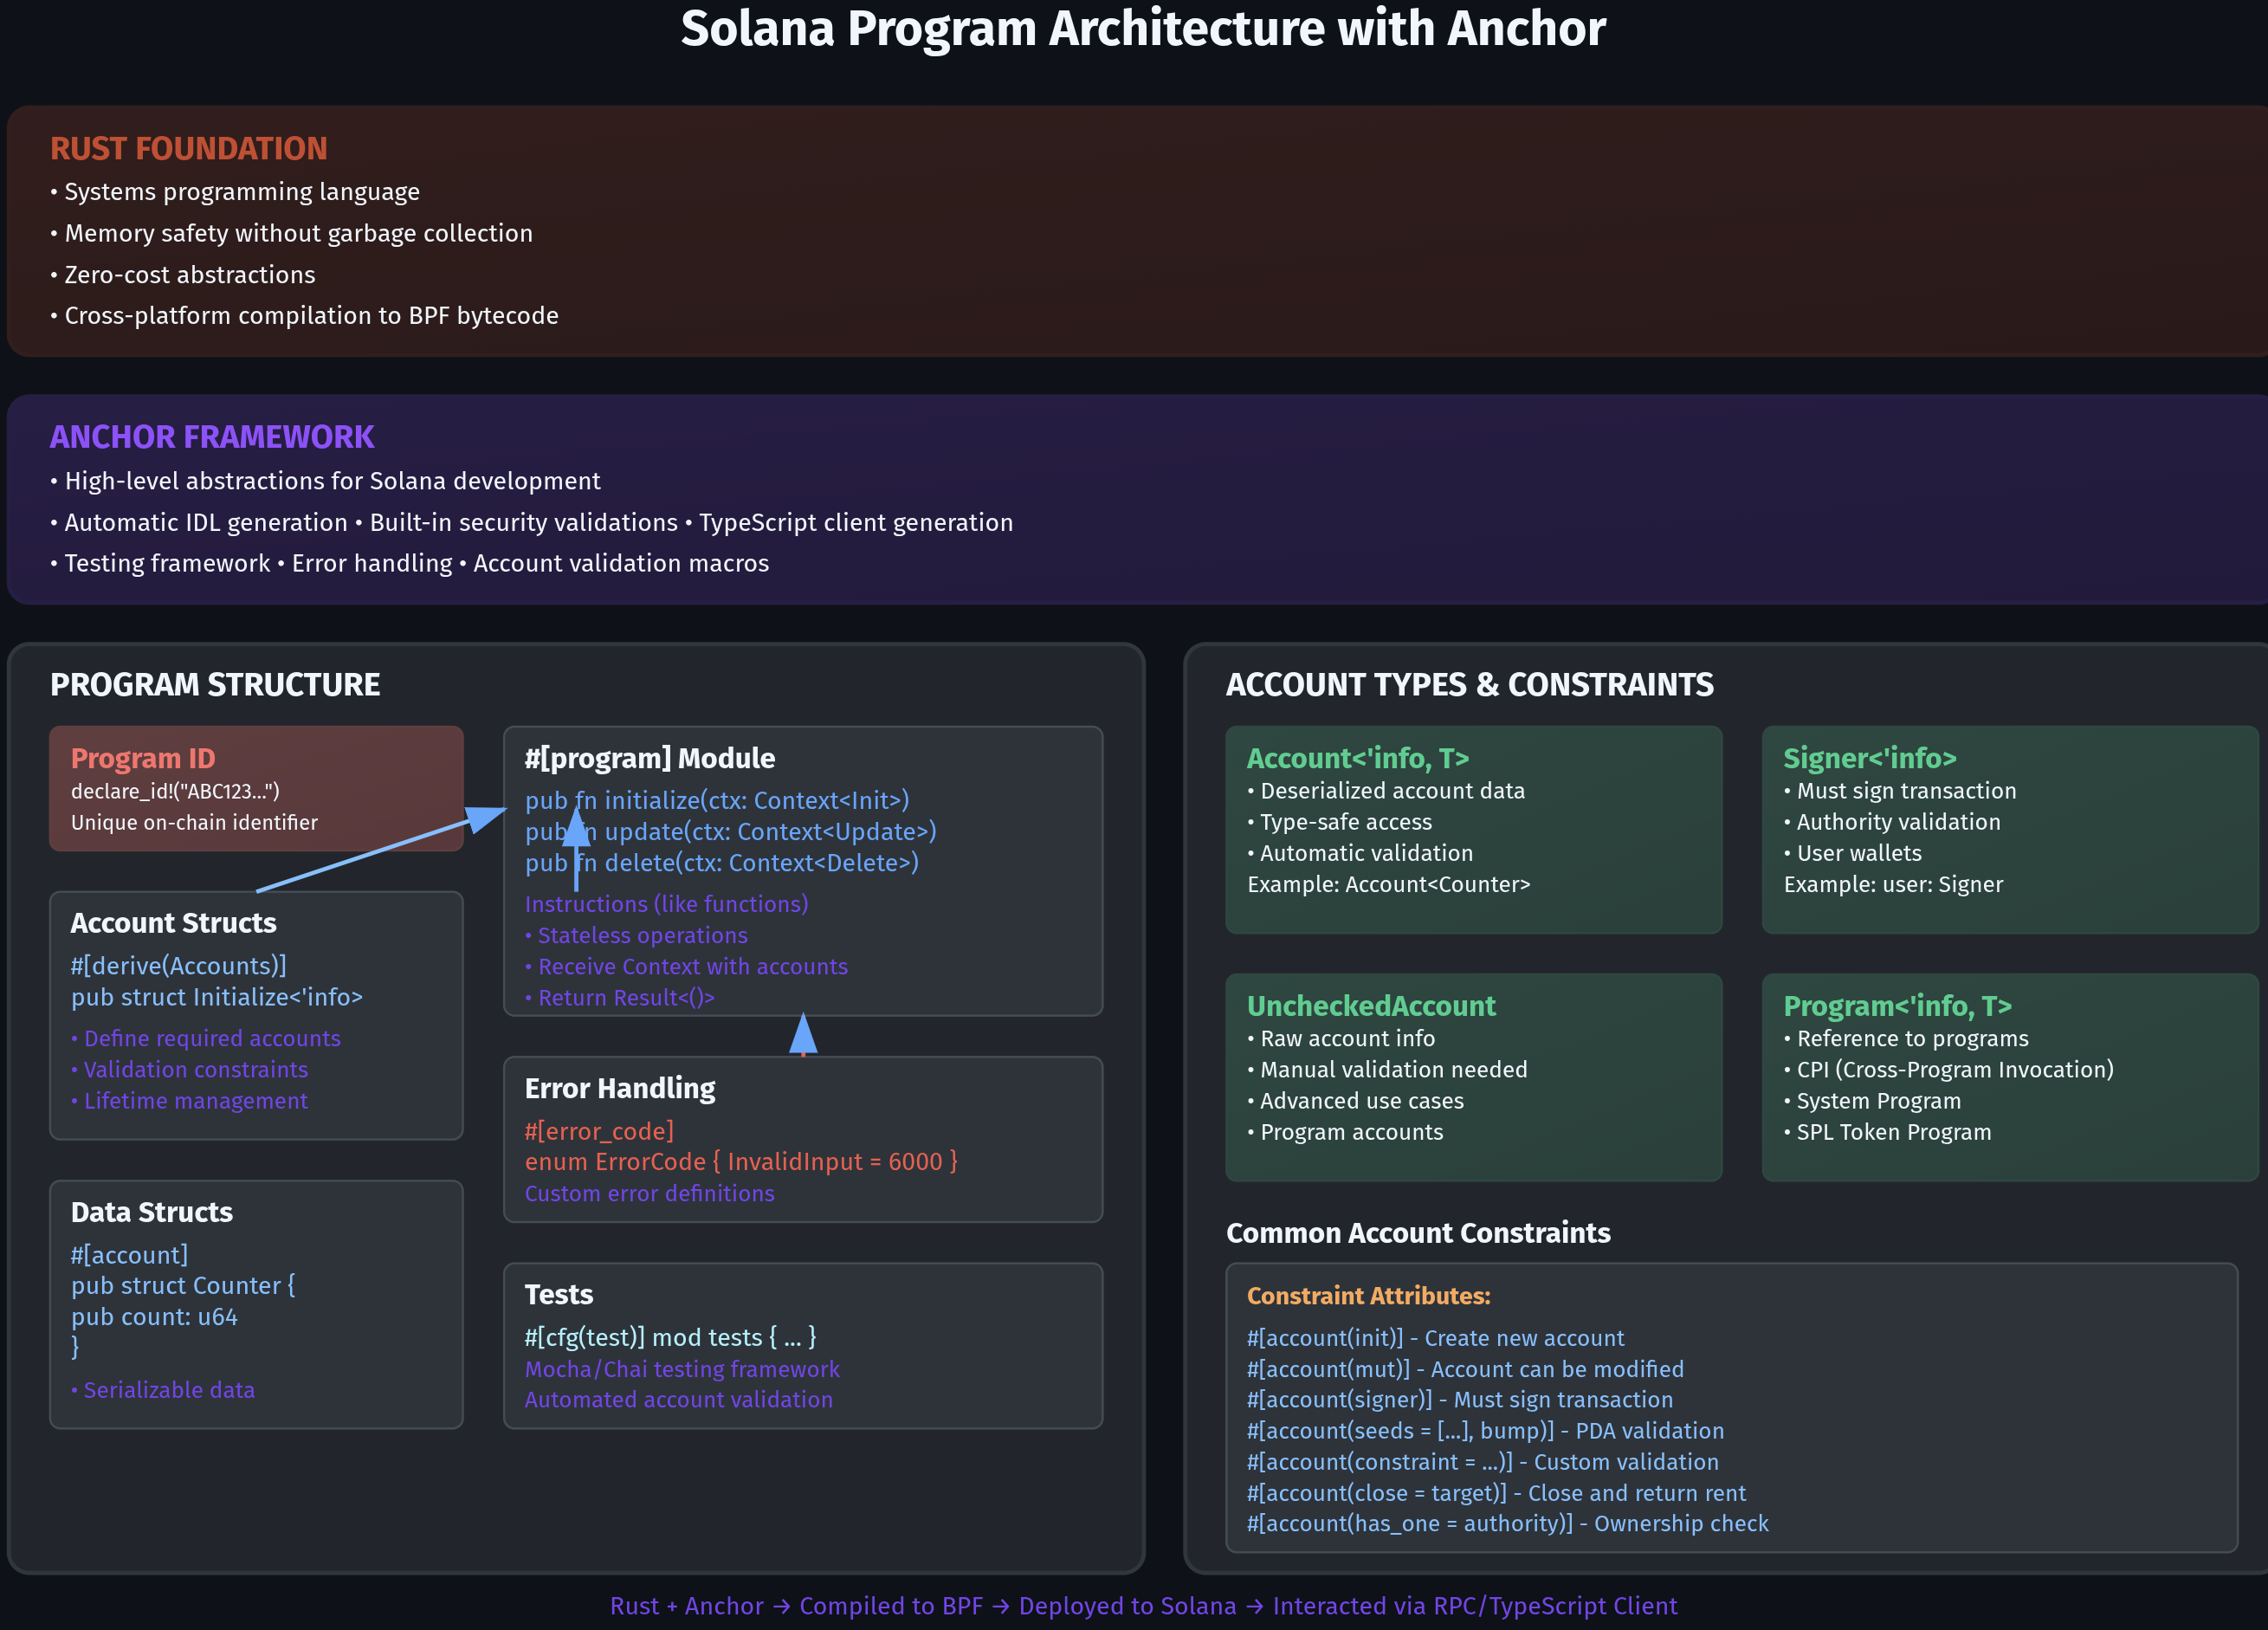Click 'pub count: u64' line

(154, 1317)
